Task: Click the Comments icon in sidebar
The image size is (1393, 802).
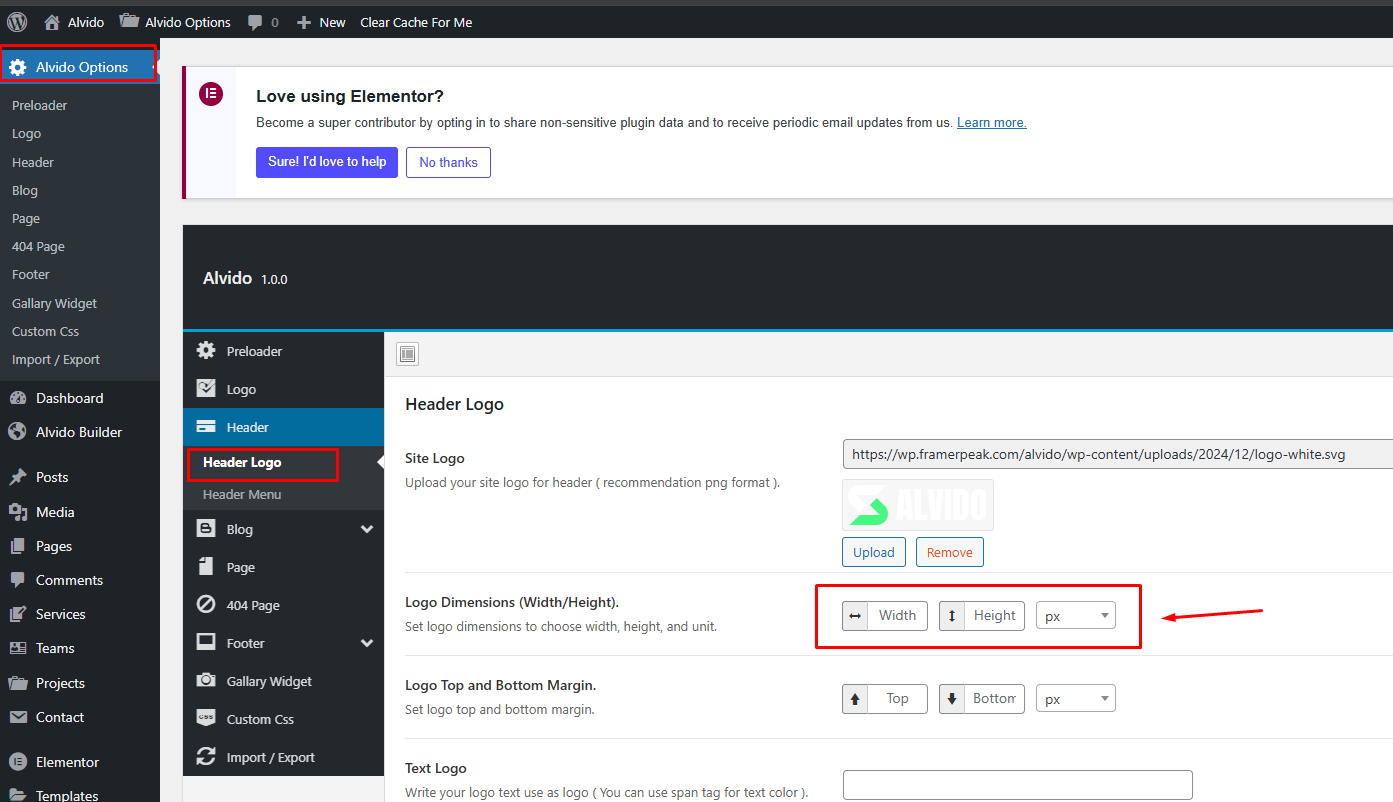Action: (17, 580)
